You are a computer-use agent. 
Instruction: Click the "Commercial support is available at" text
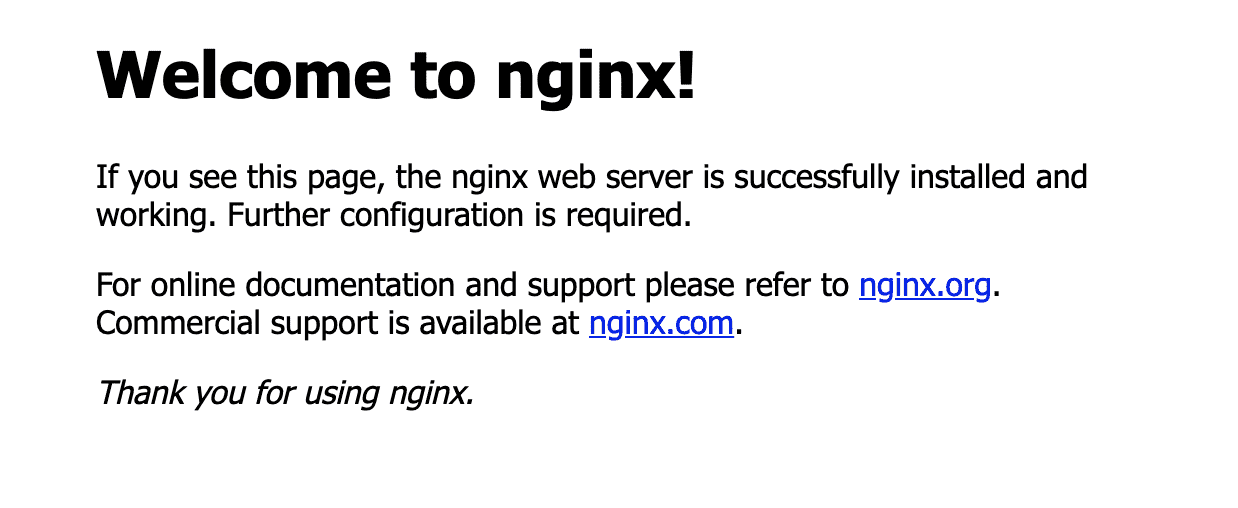(338, 323)
